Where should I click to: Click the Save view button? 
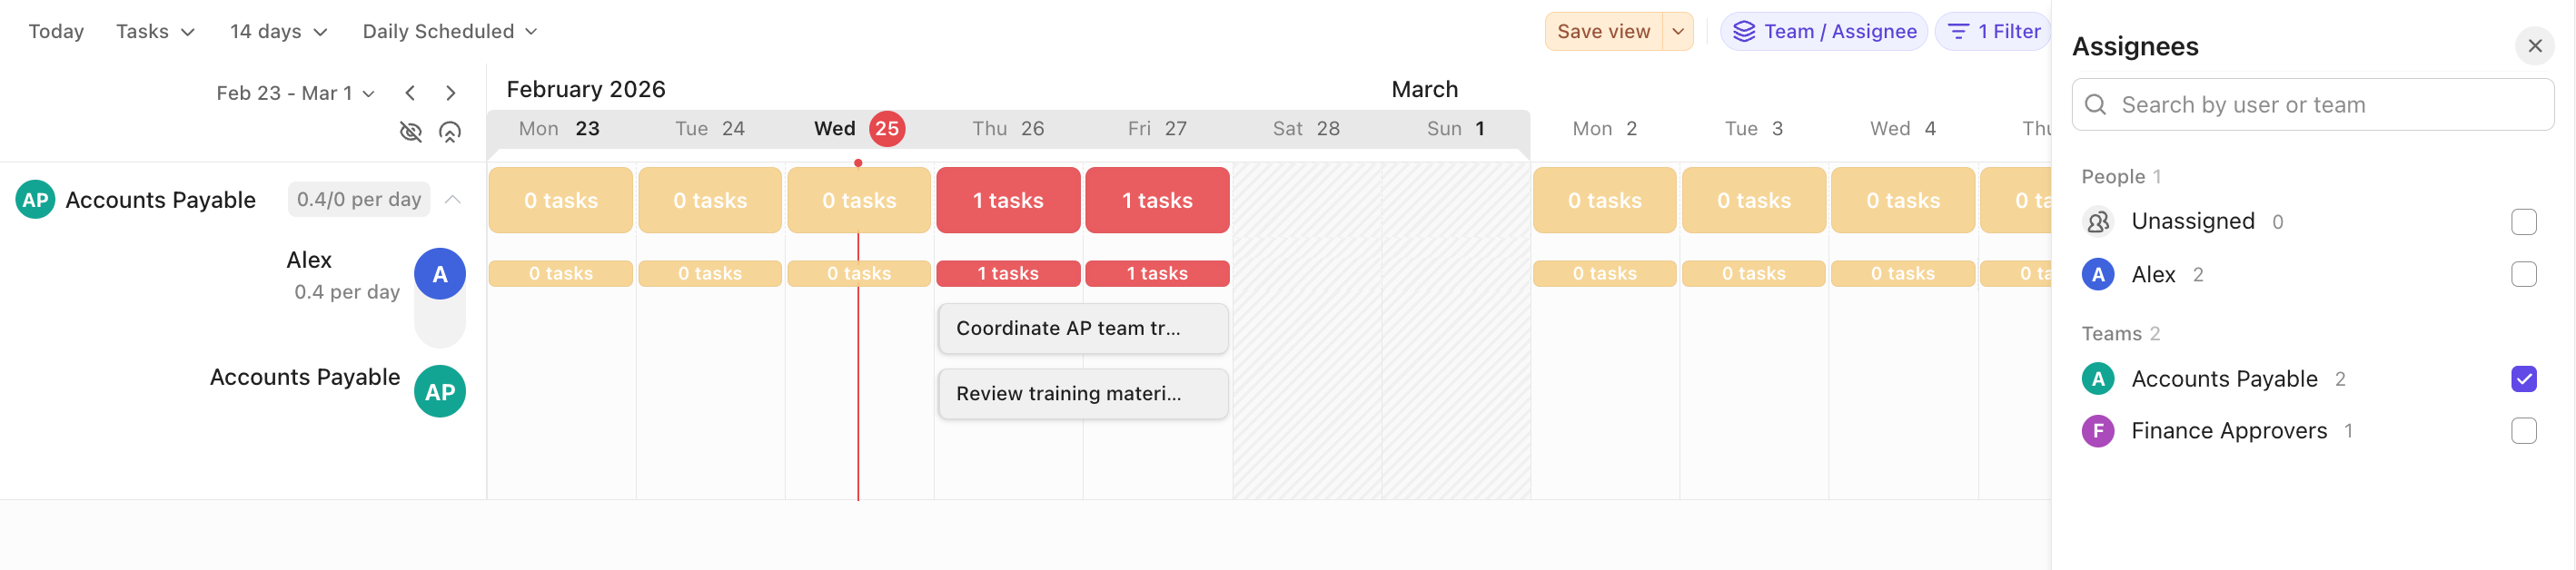pos(1603,31)
